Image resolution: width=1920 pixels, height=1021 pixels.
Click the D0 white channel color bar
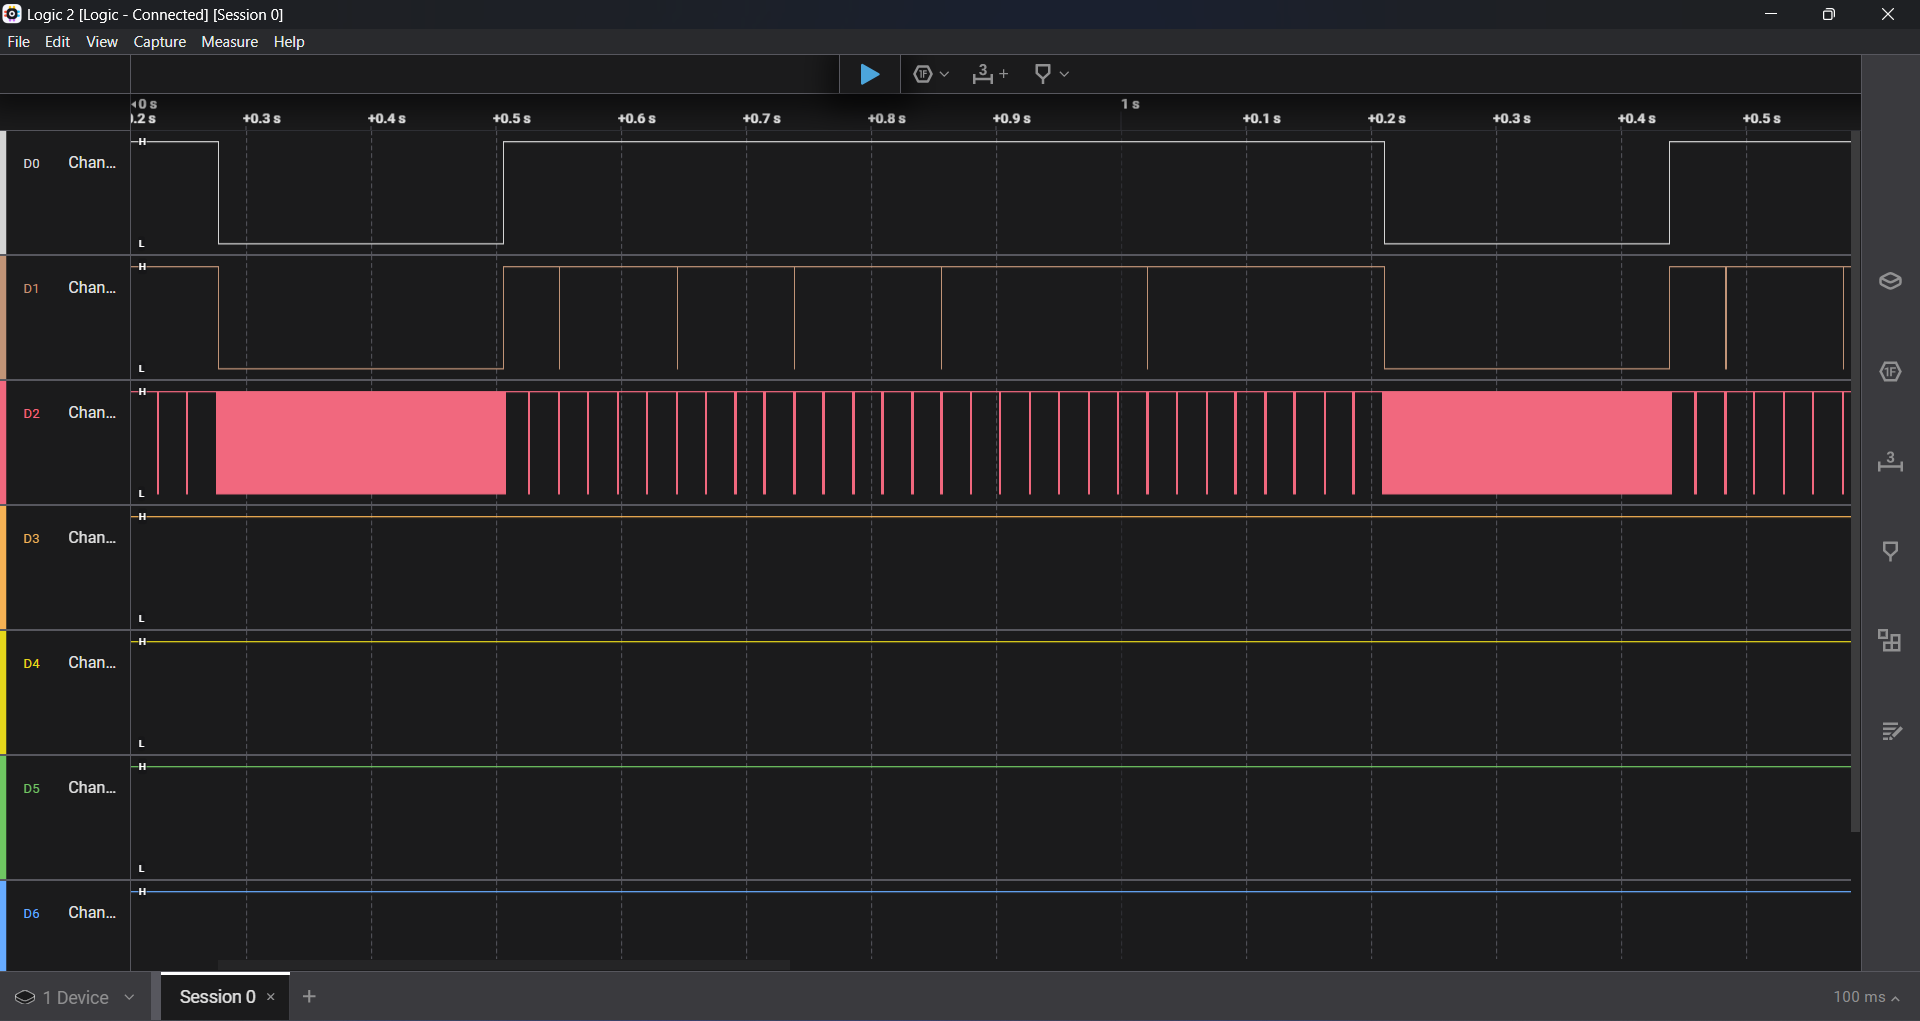click(x=3, y=192)
